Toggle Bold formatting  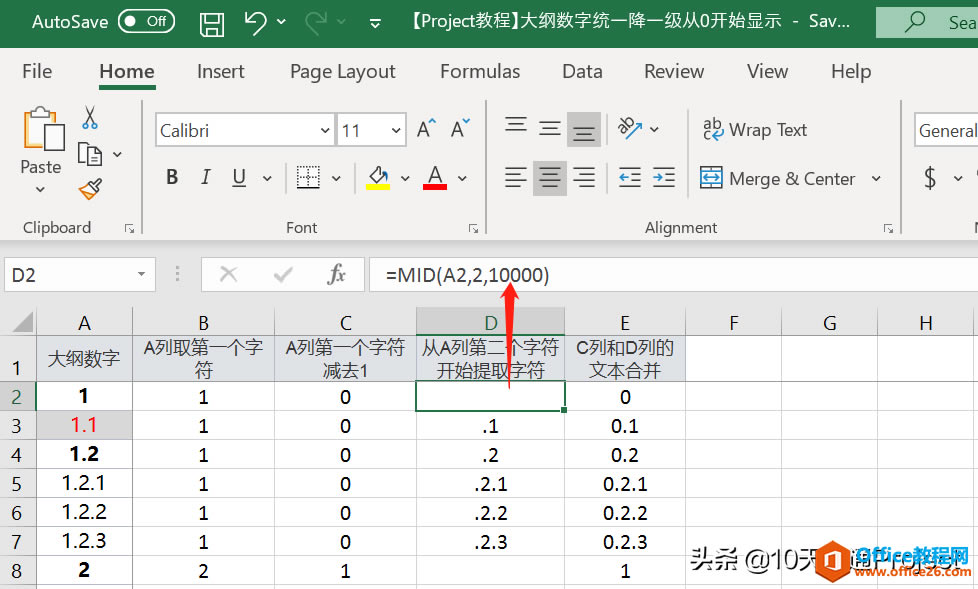171,177
